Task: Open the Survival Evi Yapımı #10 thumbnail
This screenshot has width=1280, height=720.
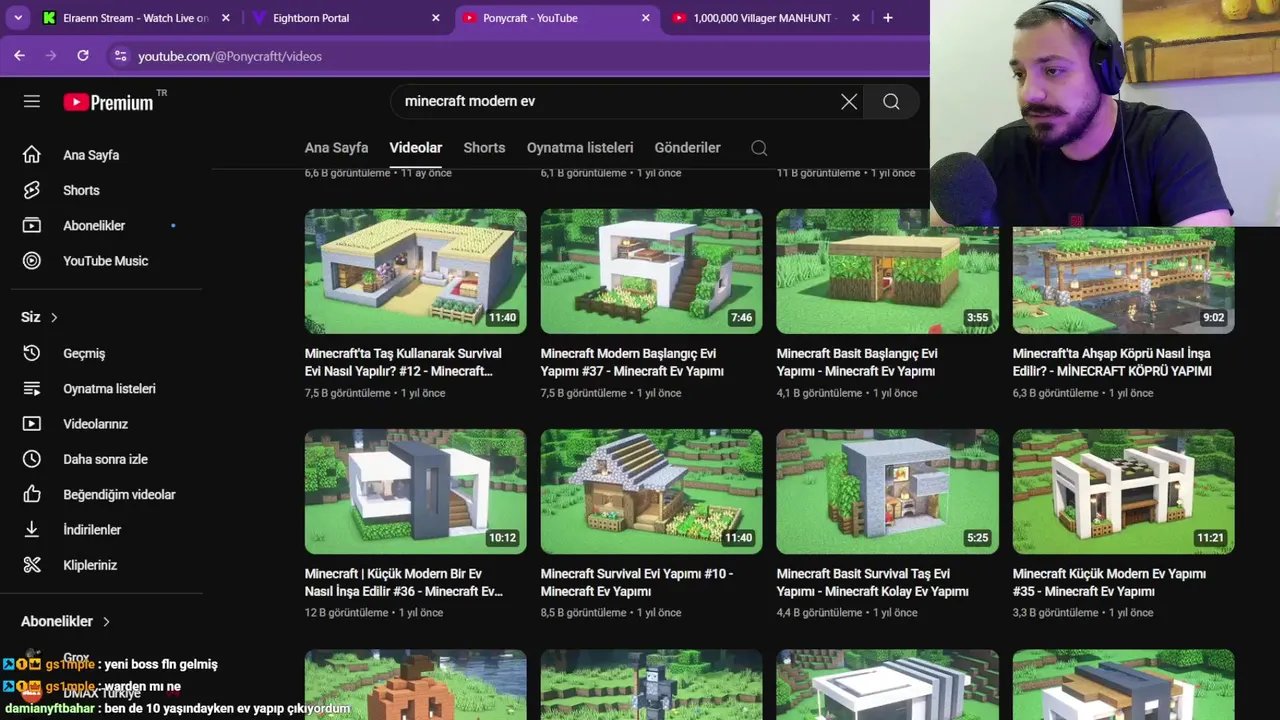Action: [652, 492]
